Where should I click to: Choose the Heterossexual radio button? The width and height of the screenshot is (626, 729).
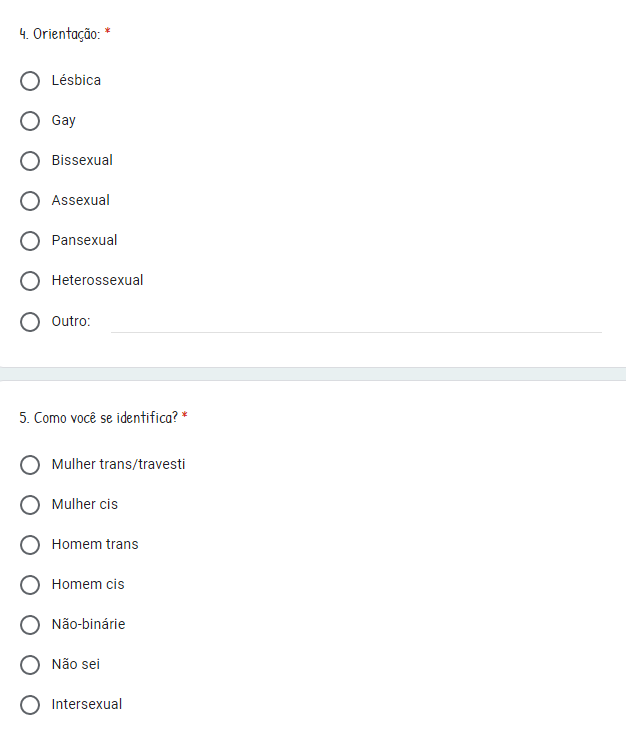(30, 280)
